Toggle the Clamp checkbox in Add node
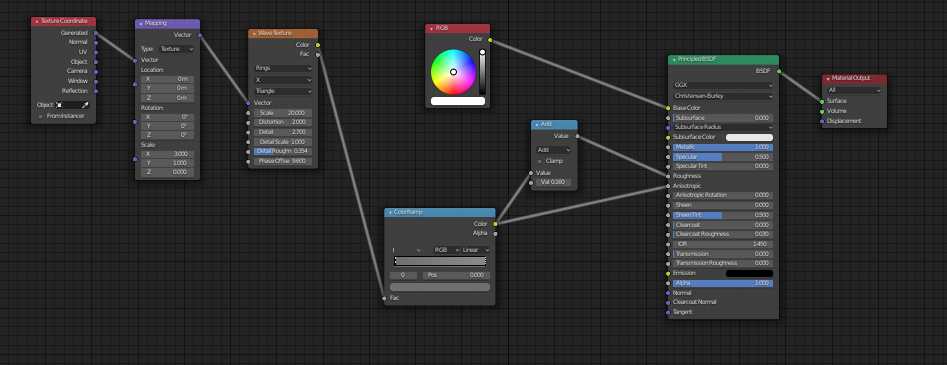Screen dimensions: 947x365 [x=539, y=161]
